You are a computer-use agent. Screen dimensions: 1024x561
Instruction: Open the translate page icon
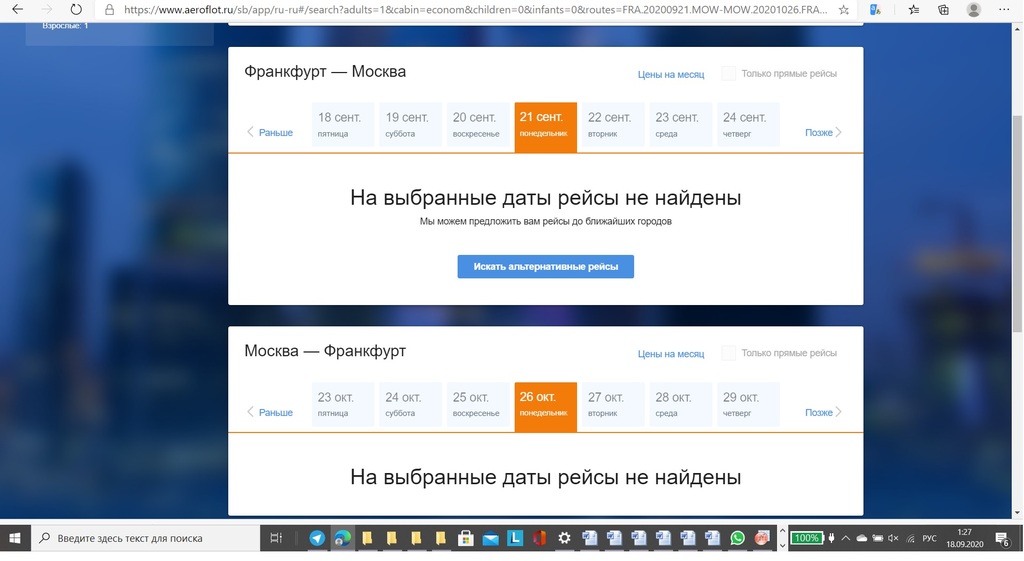pyautogui.click(x=875, y=10)
